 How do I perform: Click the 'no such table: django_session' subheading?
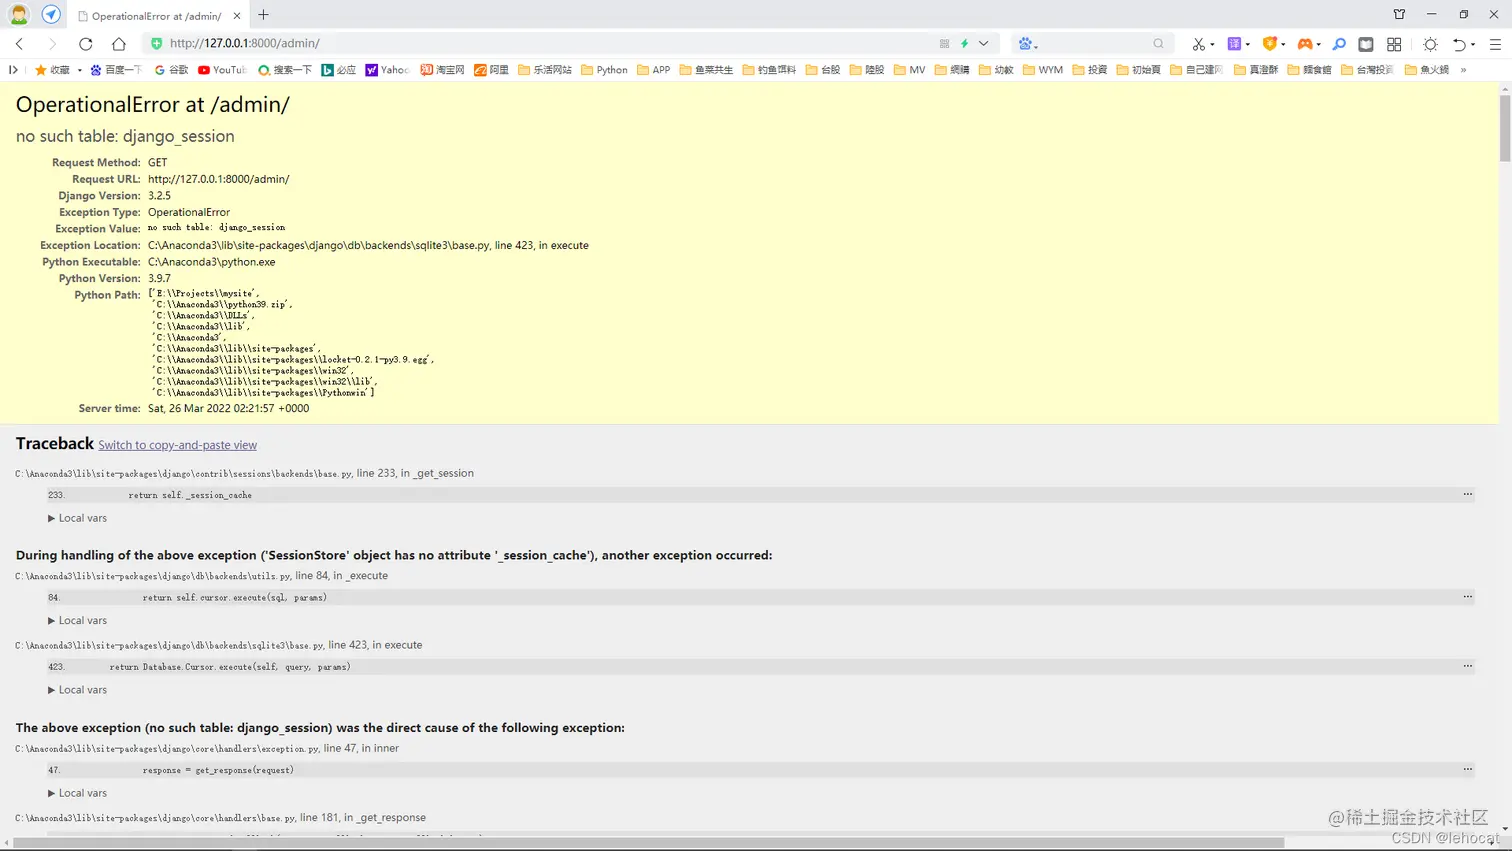pyautogui.click(x=125, y=136)
